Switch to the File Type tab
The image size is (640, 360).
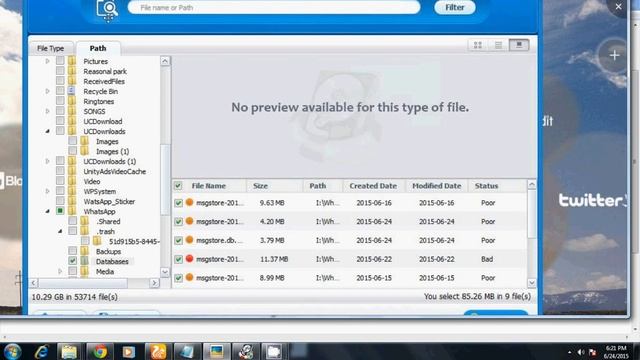pos(51,48)
